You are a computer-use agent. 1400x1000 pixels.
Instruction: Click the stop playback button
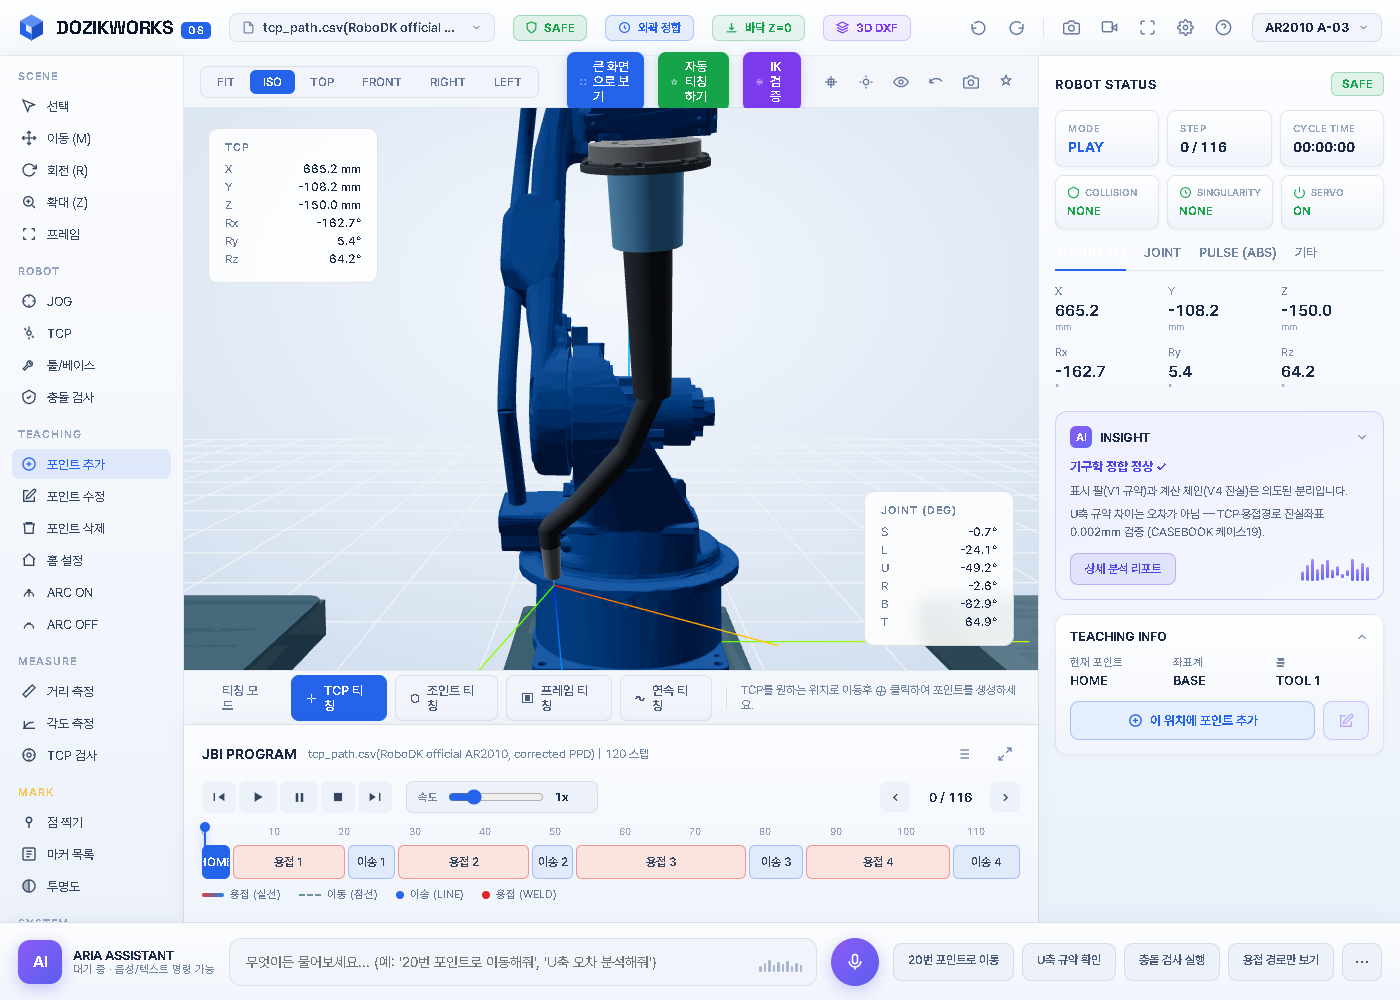(x=338, y=797)
